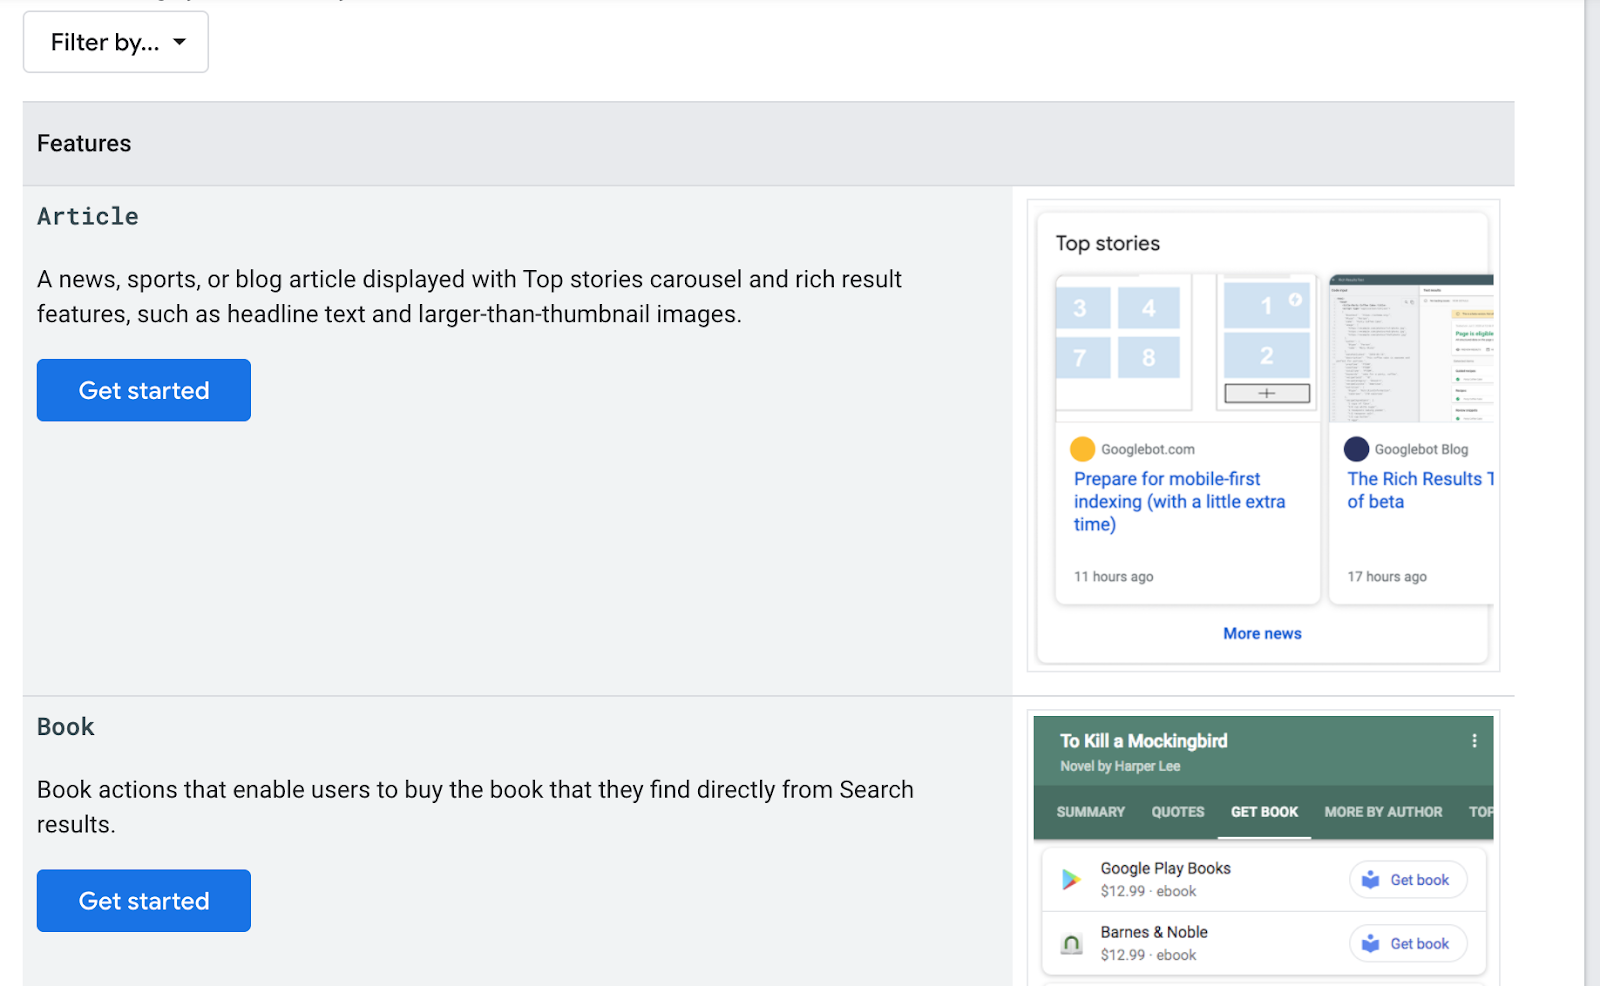Click the Googlebot Blog dark source icon
The image size is (1600, 986).
[1356, 449]
